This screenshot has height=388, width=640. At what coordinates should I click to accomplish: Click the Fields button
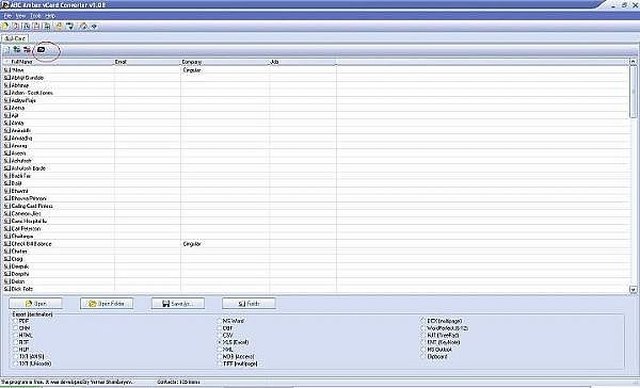pyautogui.click(x=249, y=304)
